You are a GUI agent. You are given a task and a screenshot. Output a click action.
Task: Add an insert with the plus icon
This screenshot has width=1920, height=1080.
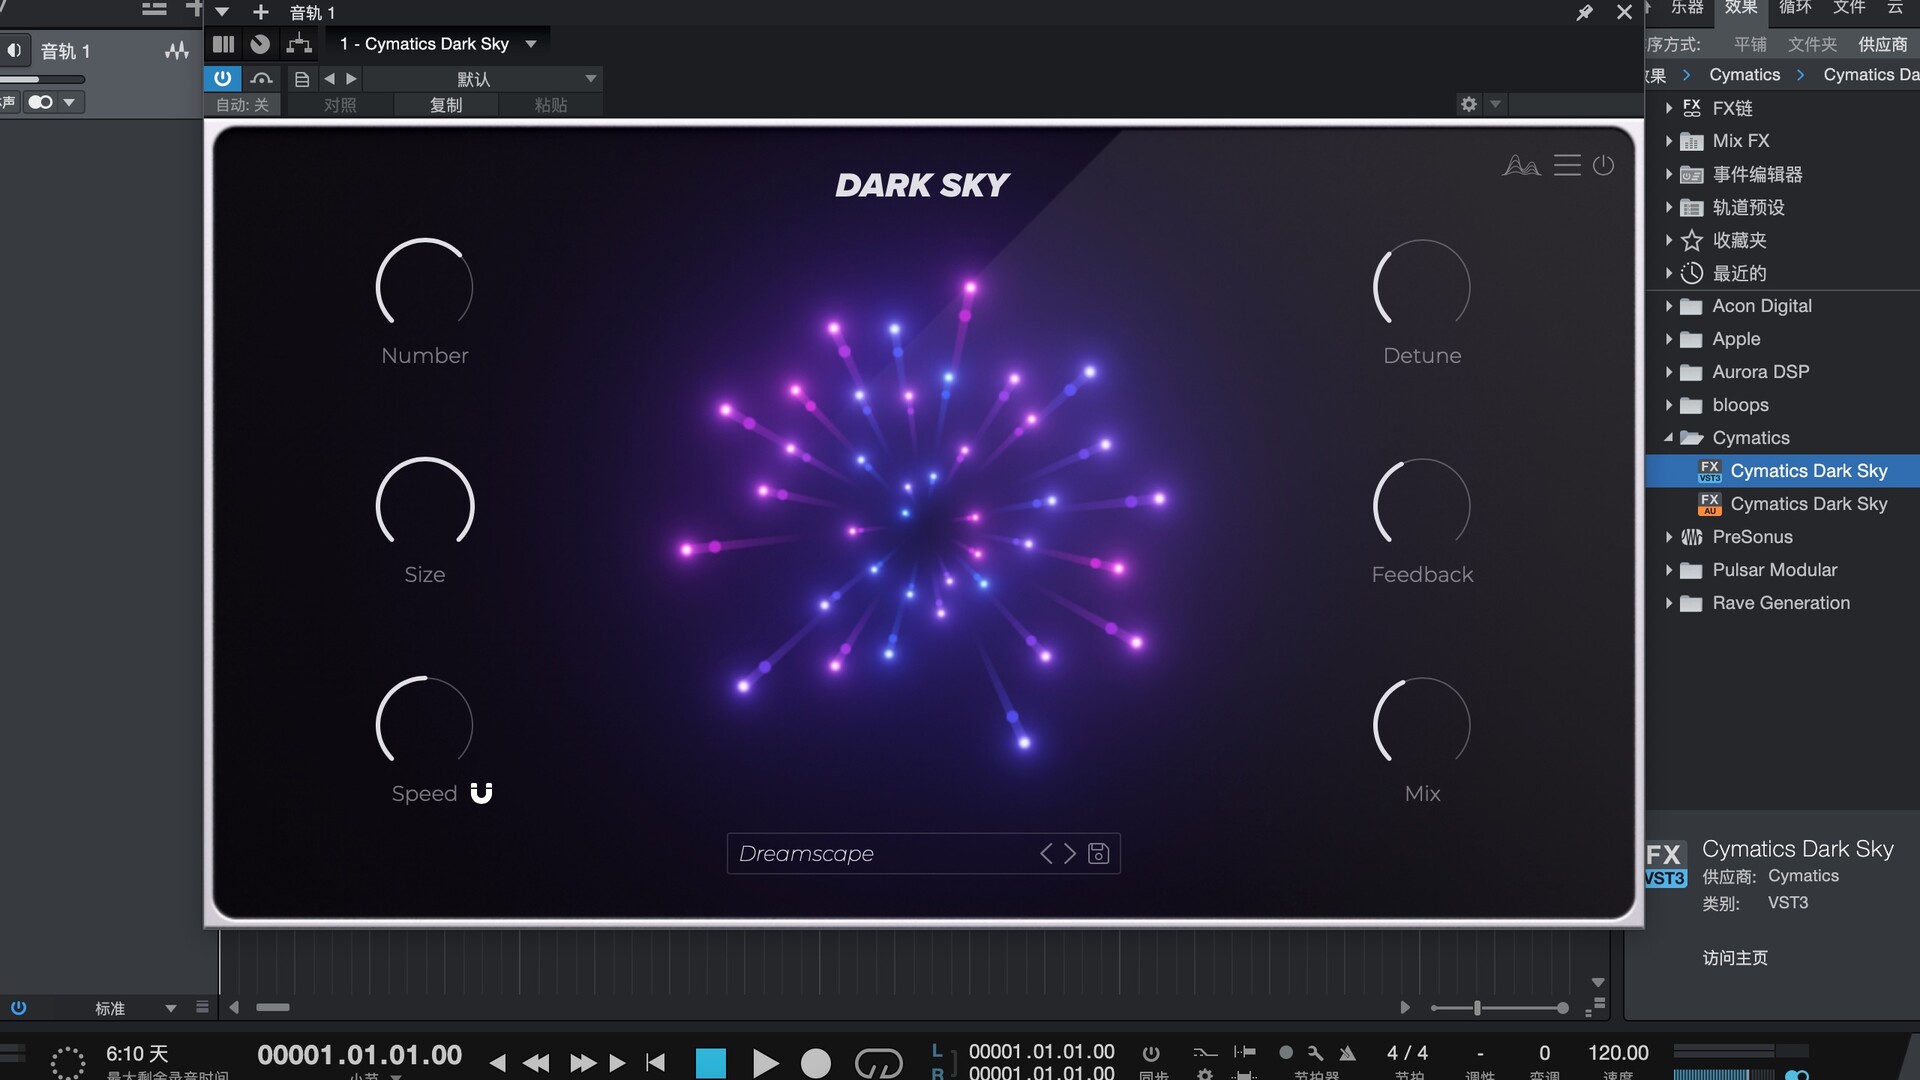261,12
